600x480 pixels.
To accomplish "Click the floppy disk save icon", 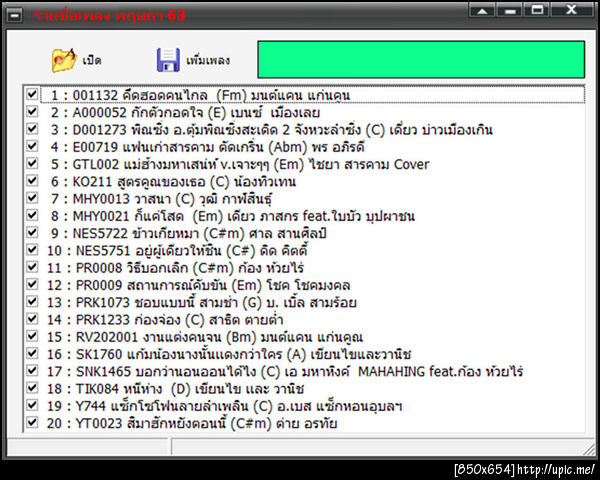I will pyautogui.click(x=168, y=60).
